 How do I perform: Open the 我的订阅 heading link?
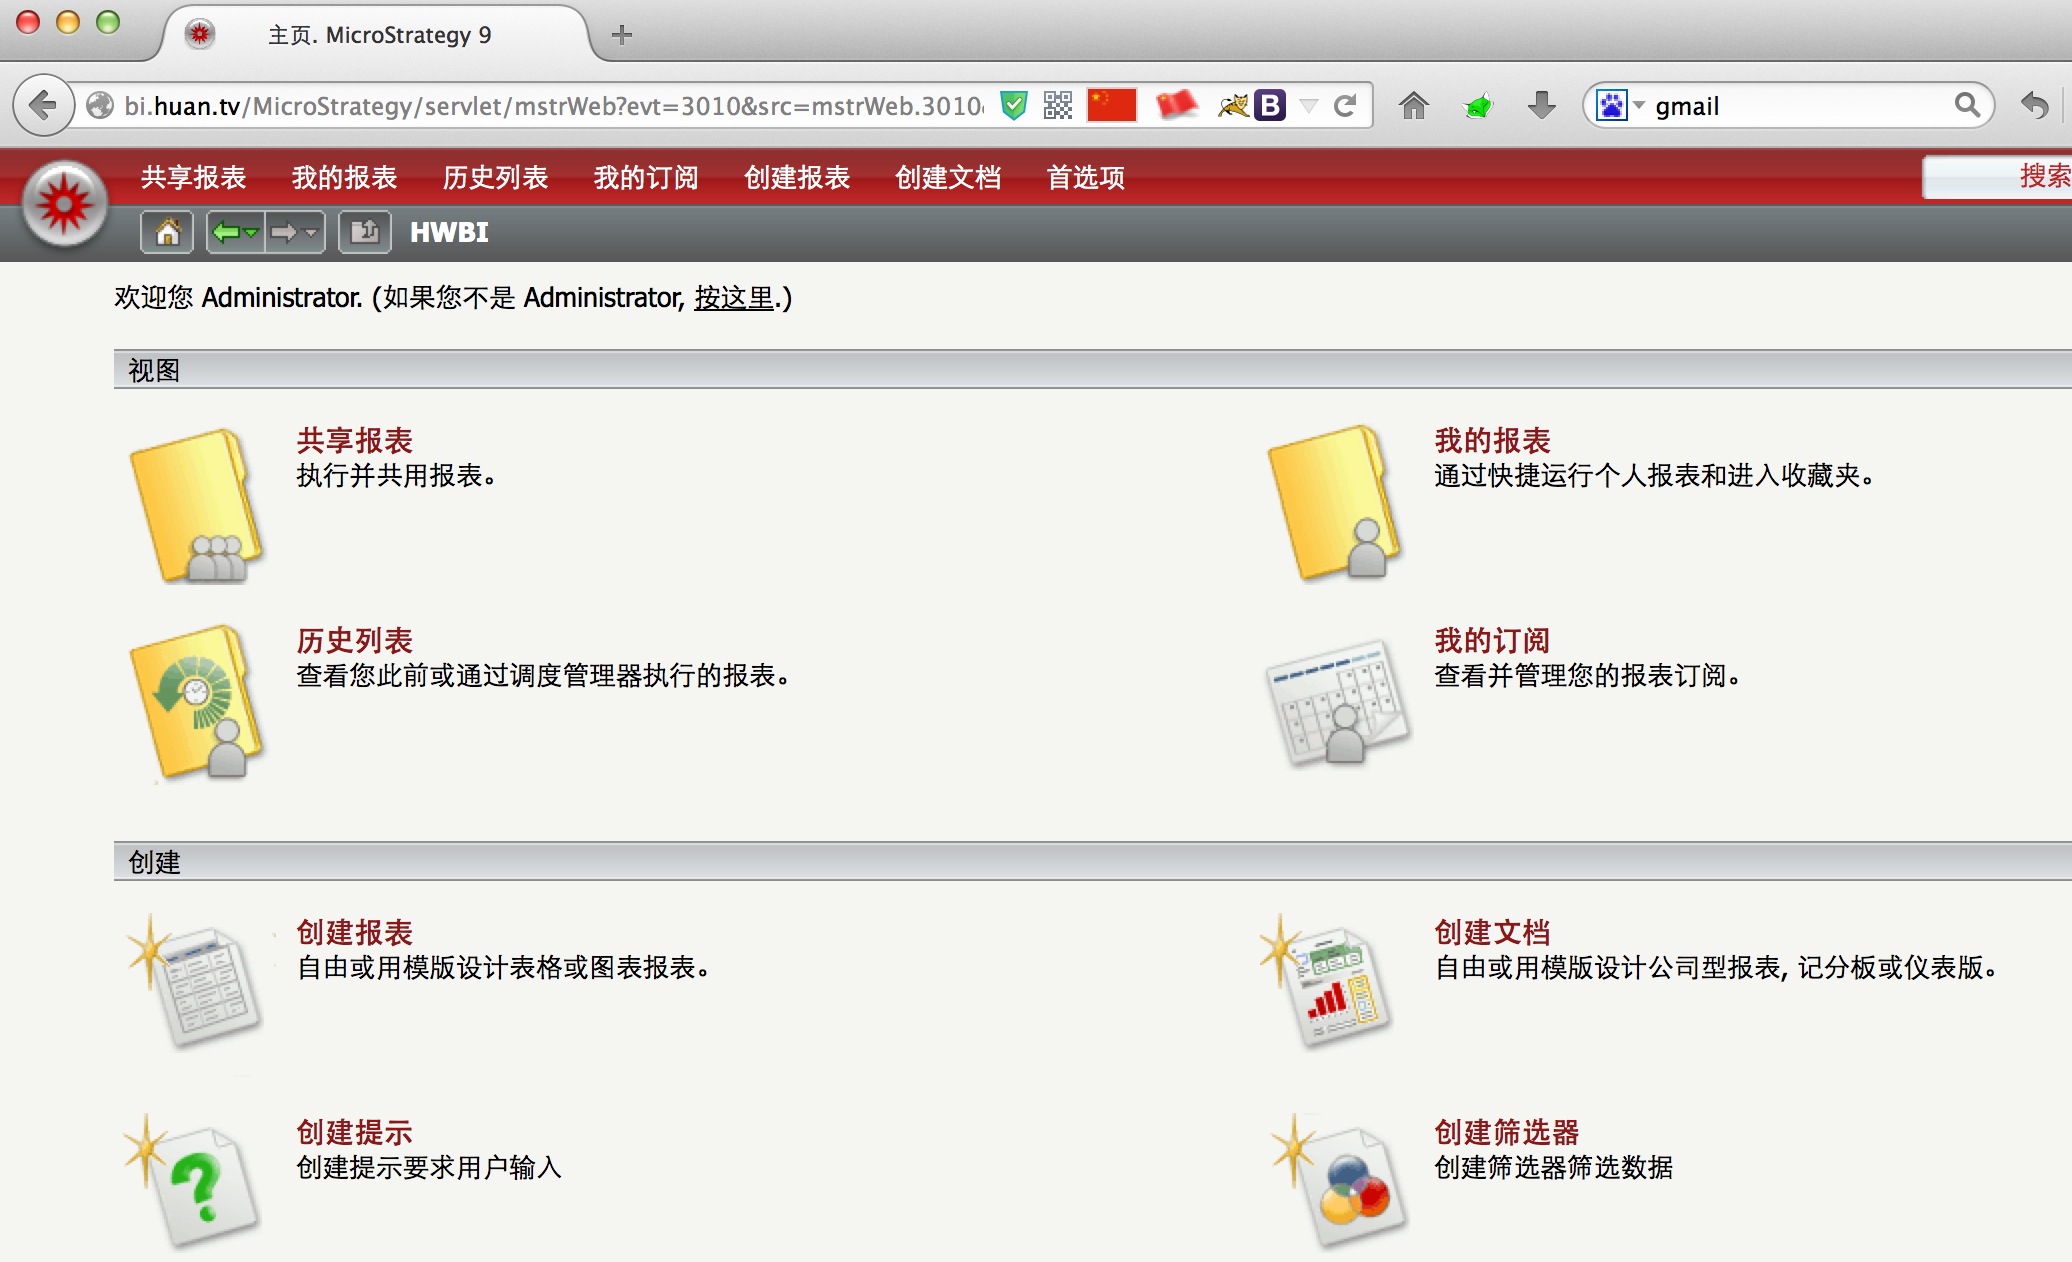[1492, 640]
